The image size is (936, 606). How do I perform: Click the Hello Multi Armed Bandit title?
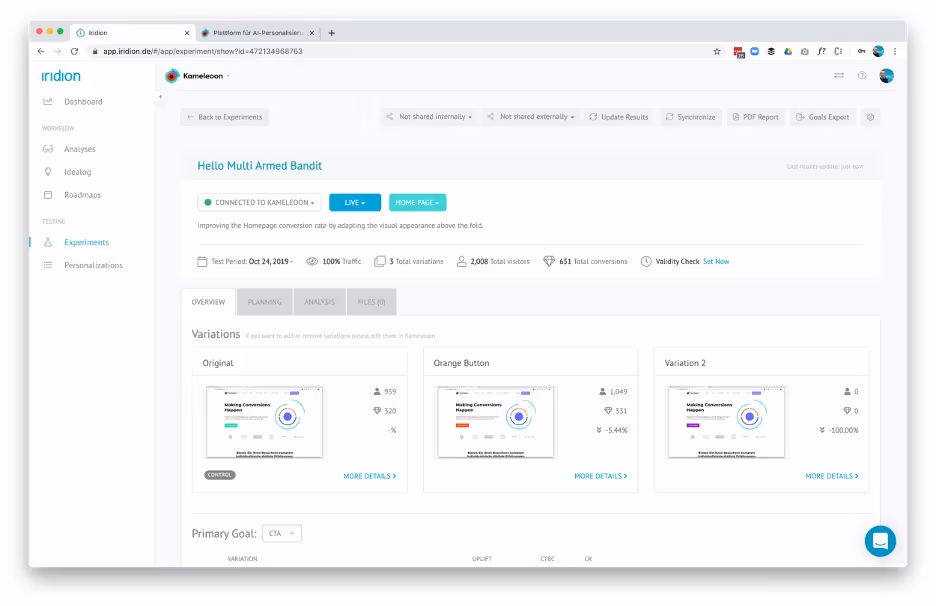[260, 166]
